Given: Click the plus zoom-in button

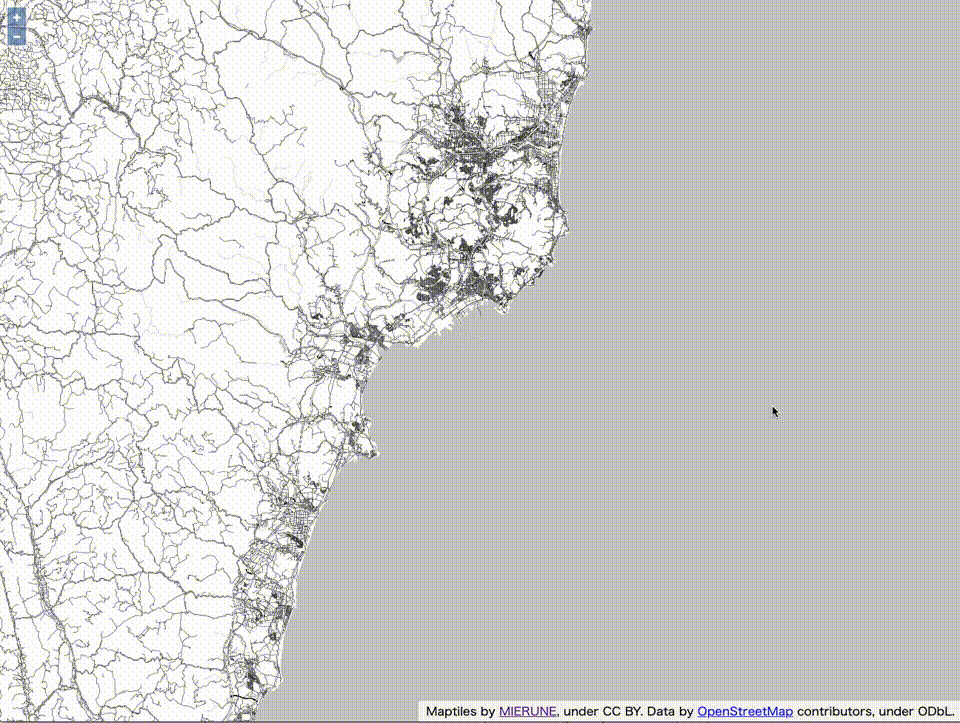Looking at the screenshot, I should point(17,17).
